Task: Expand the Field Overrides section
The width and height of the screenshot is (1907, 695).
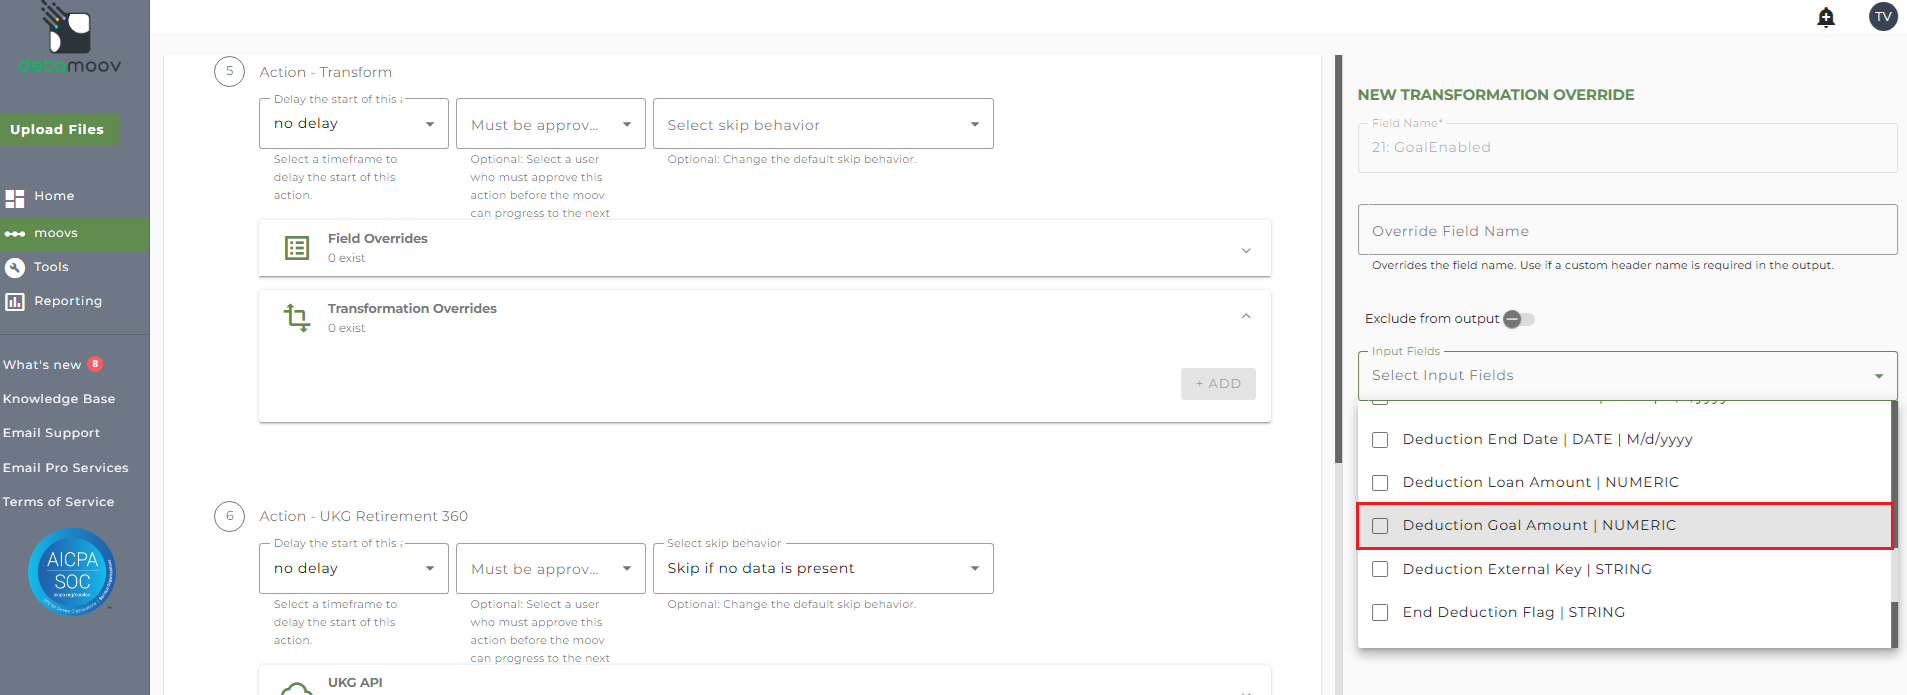Action: tap(1246, 250)
